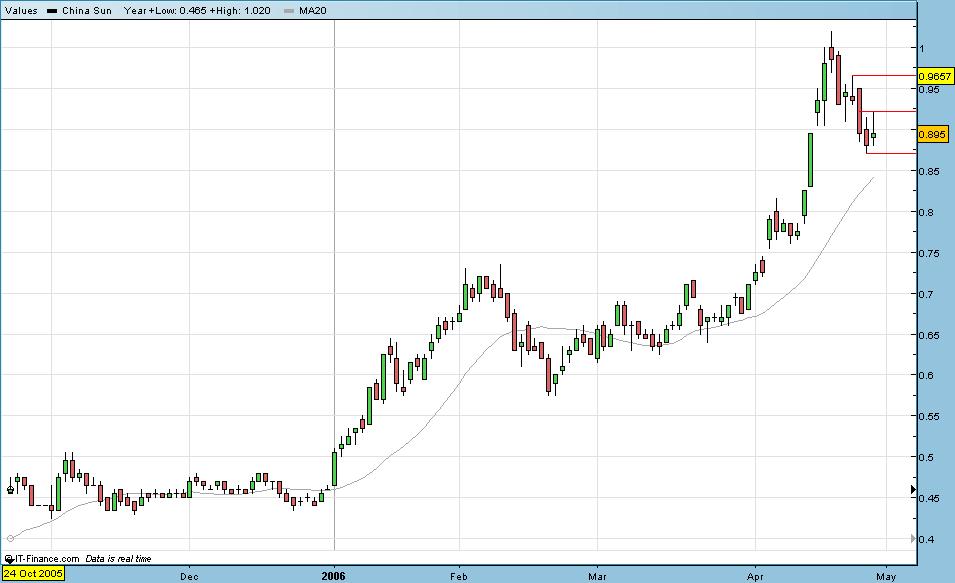Select the 'MA20' indicator label
Screen dimensions: 955x583
tap(312, 10)
